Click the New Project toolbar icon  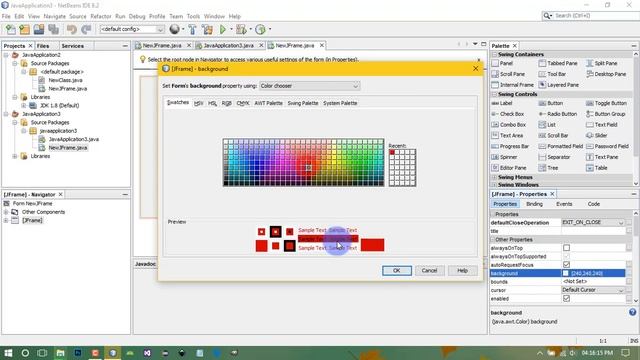click(24, 29)
